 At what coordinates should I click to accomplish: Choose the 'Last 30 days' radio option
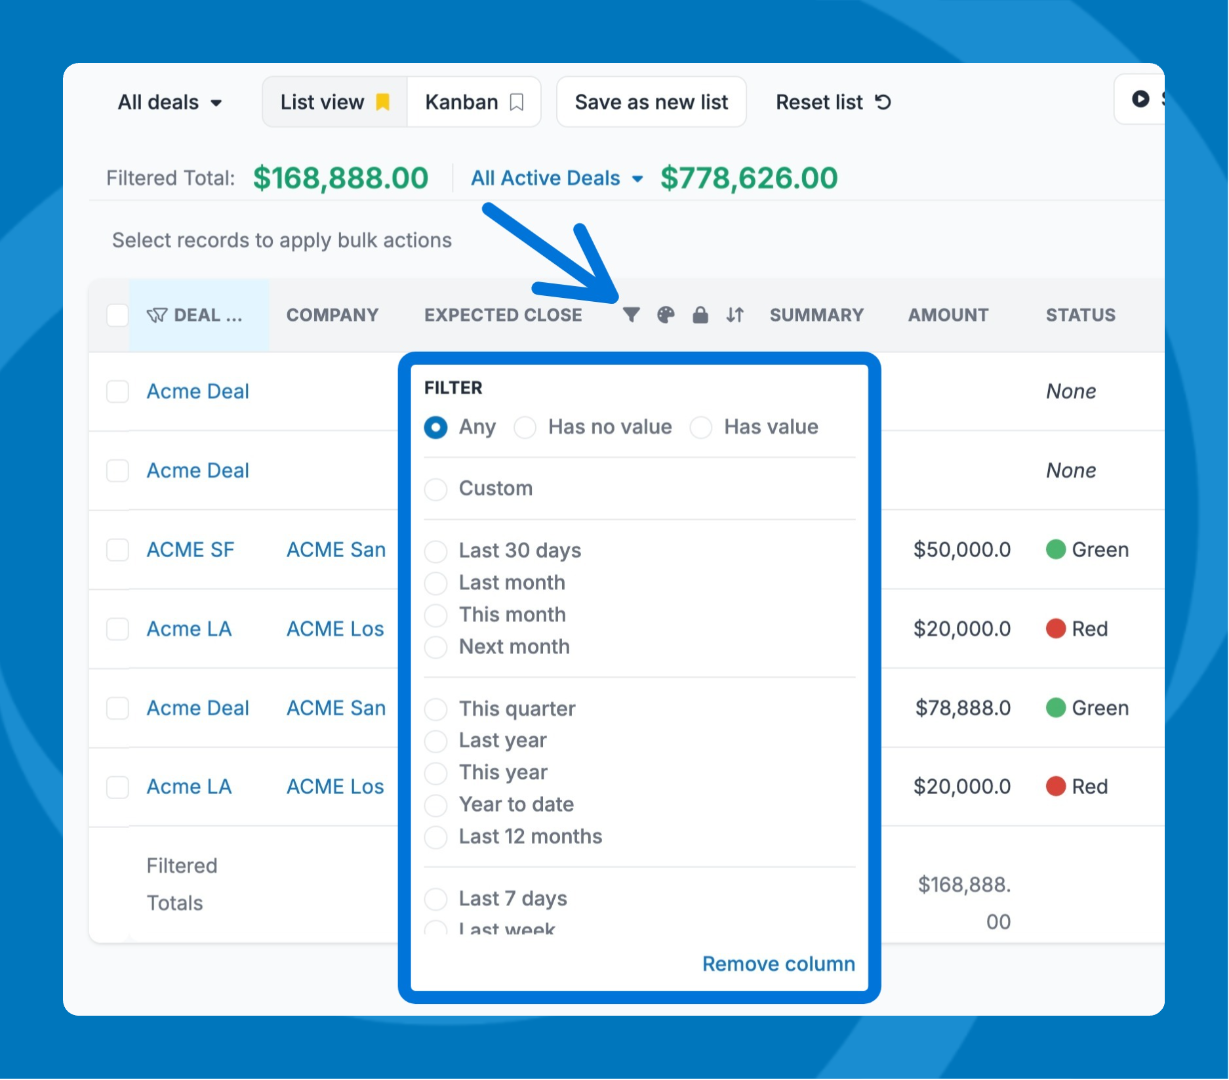[436, 551]
